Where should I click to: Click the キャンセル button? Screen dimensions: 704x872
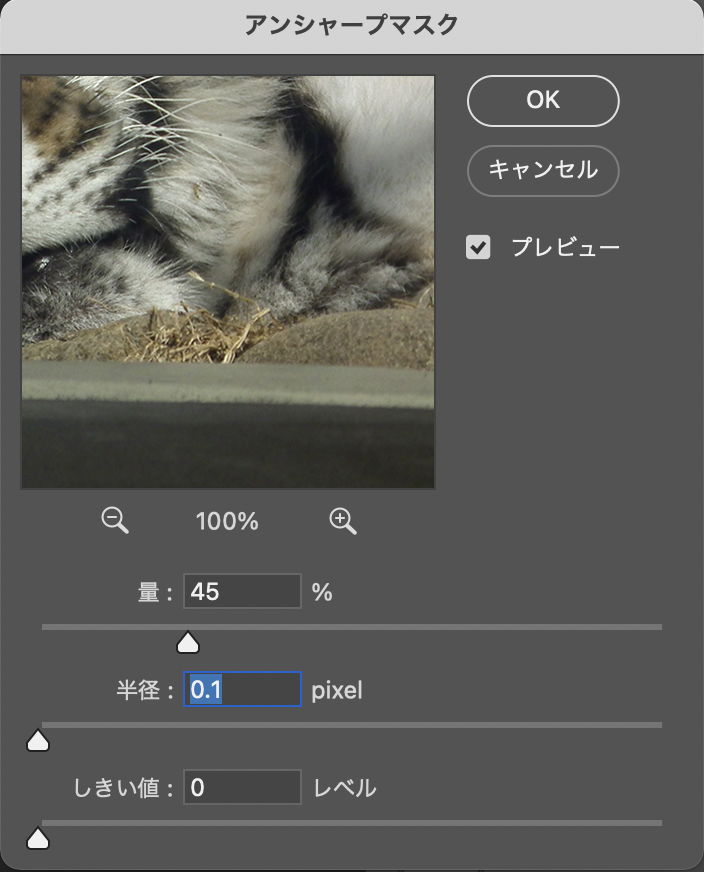coord(543,170)
